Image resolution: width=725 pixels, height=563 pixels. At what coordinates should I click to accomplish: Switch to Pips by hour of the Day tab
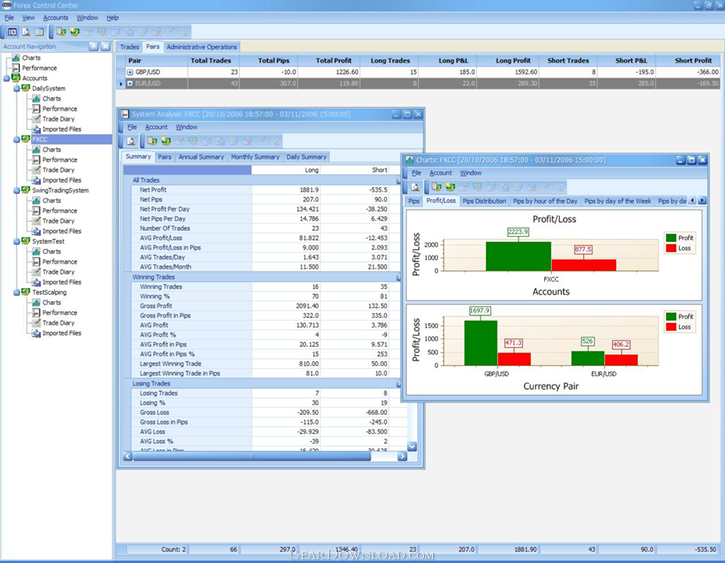point(545,201)
